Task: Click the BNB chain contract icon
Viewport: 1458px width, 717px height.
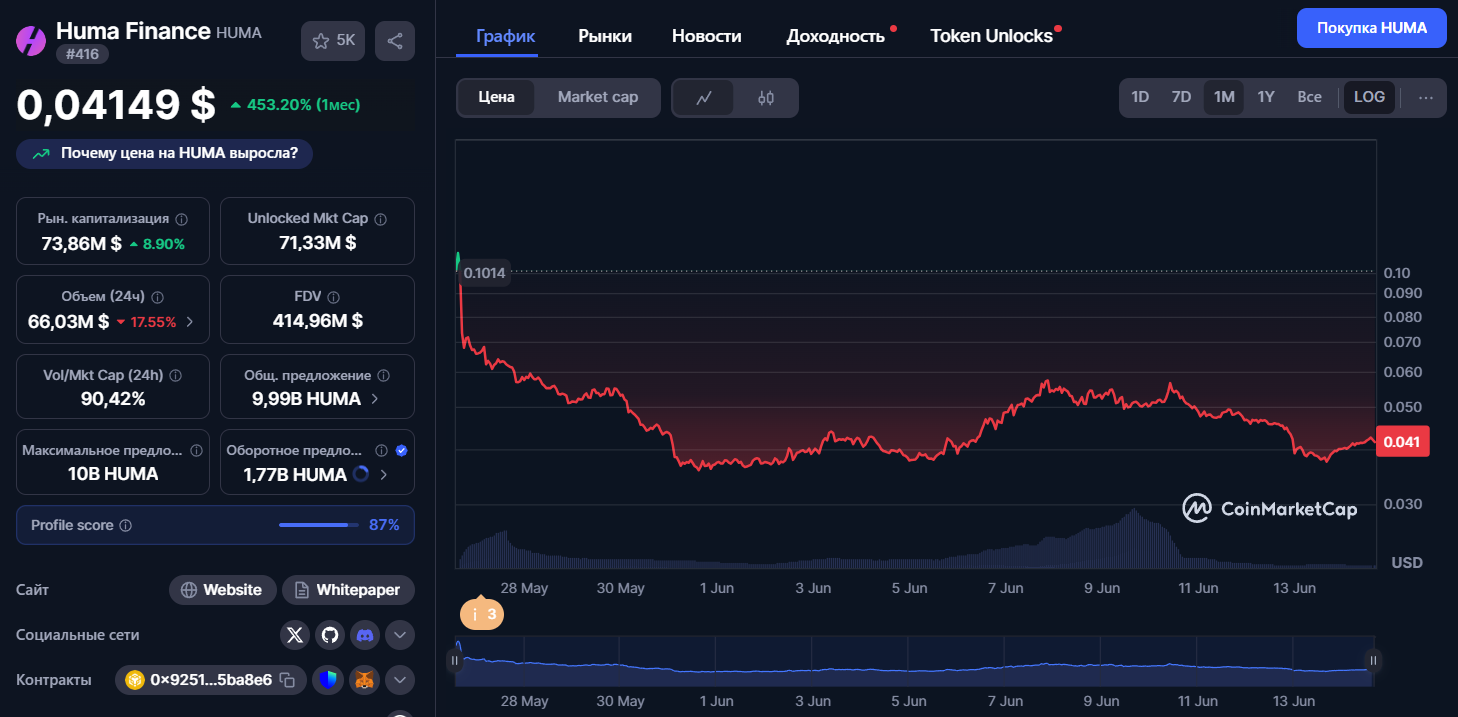Action: [135, 680]
